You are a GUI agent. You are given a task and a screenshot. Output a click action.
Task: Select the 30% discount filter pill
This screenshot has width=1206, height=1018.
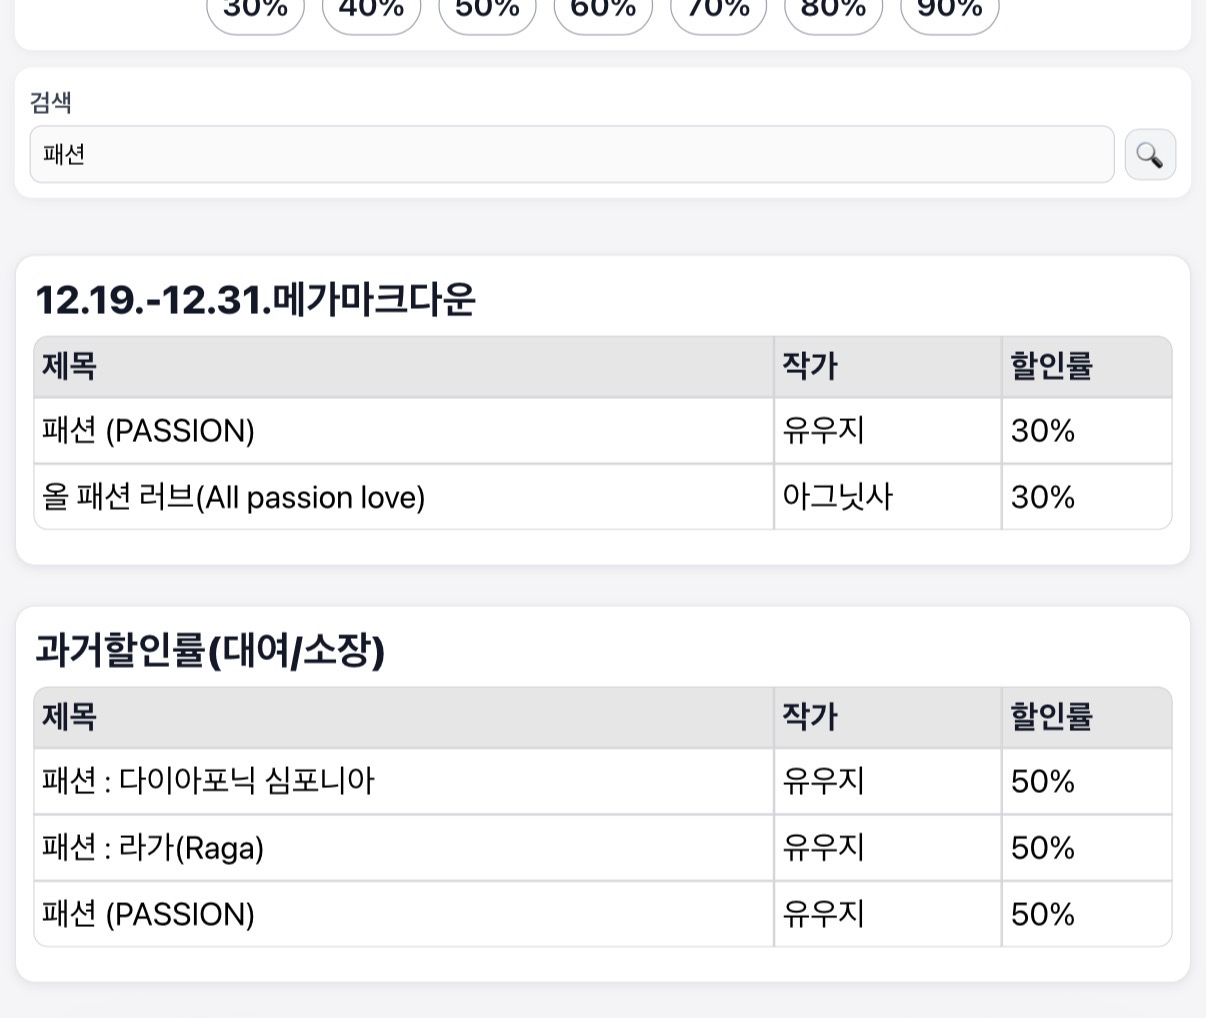(256, 12)
